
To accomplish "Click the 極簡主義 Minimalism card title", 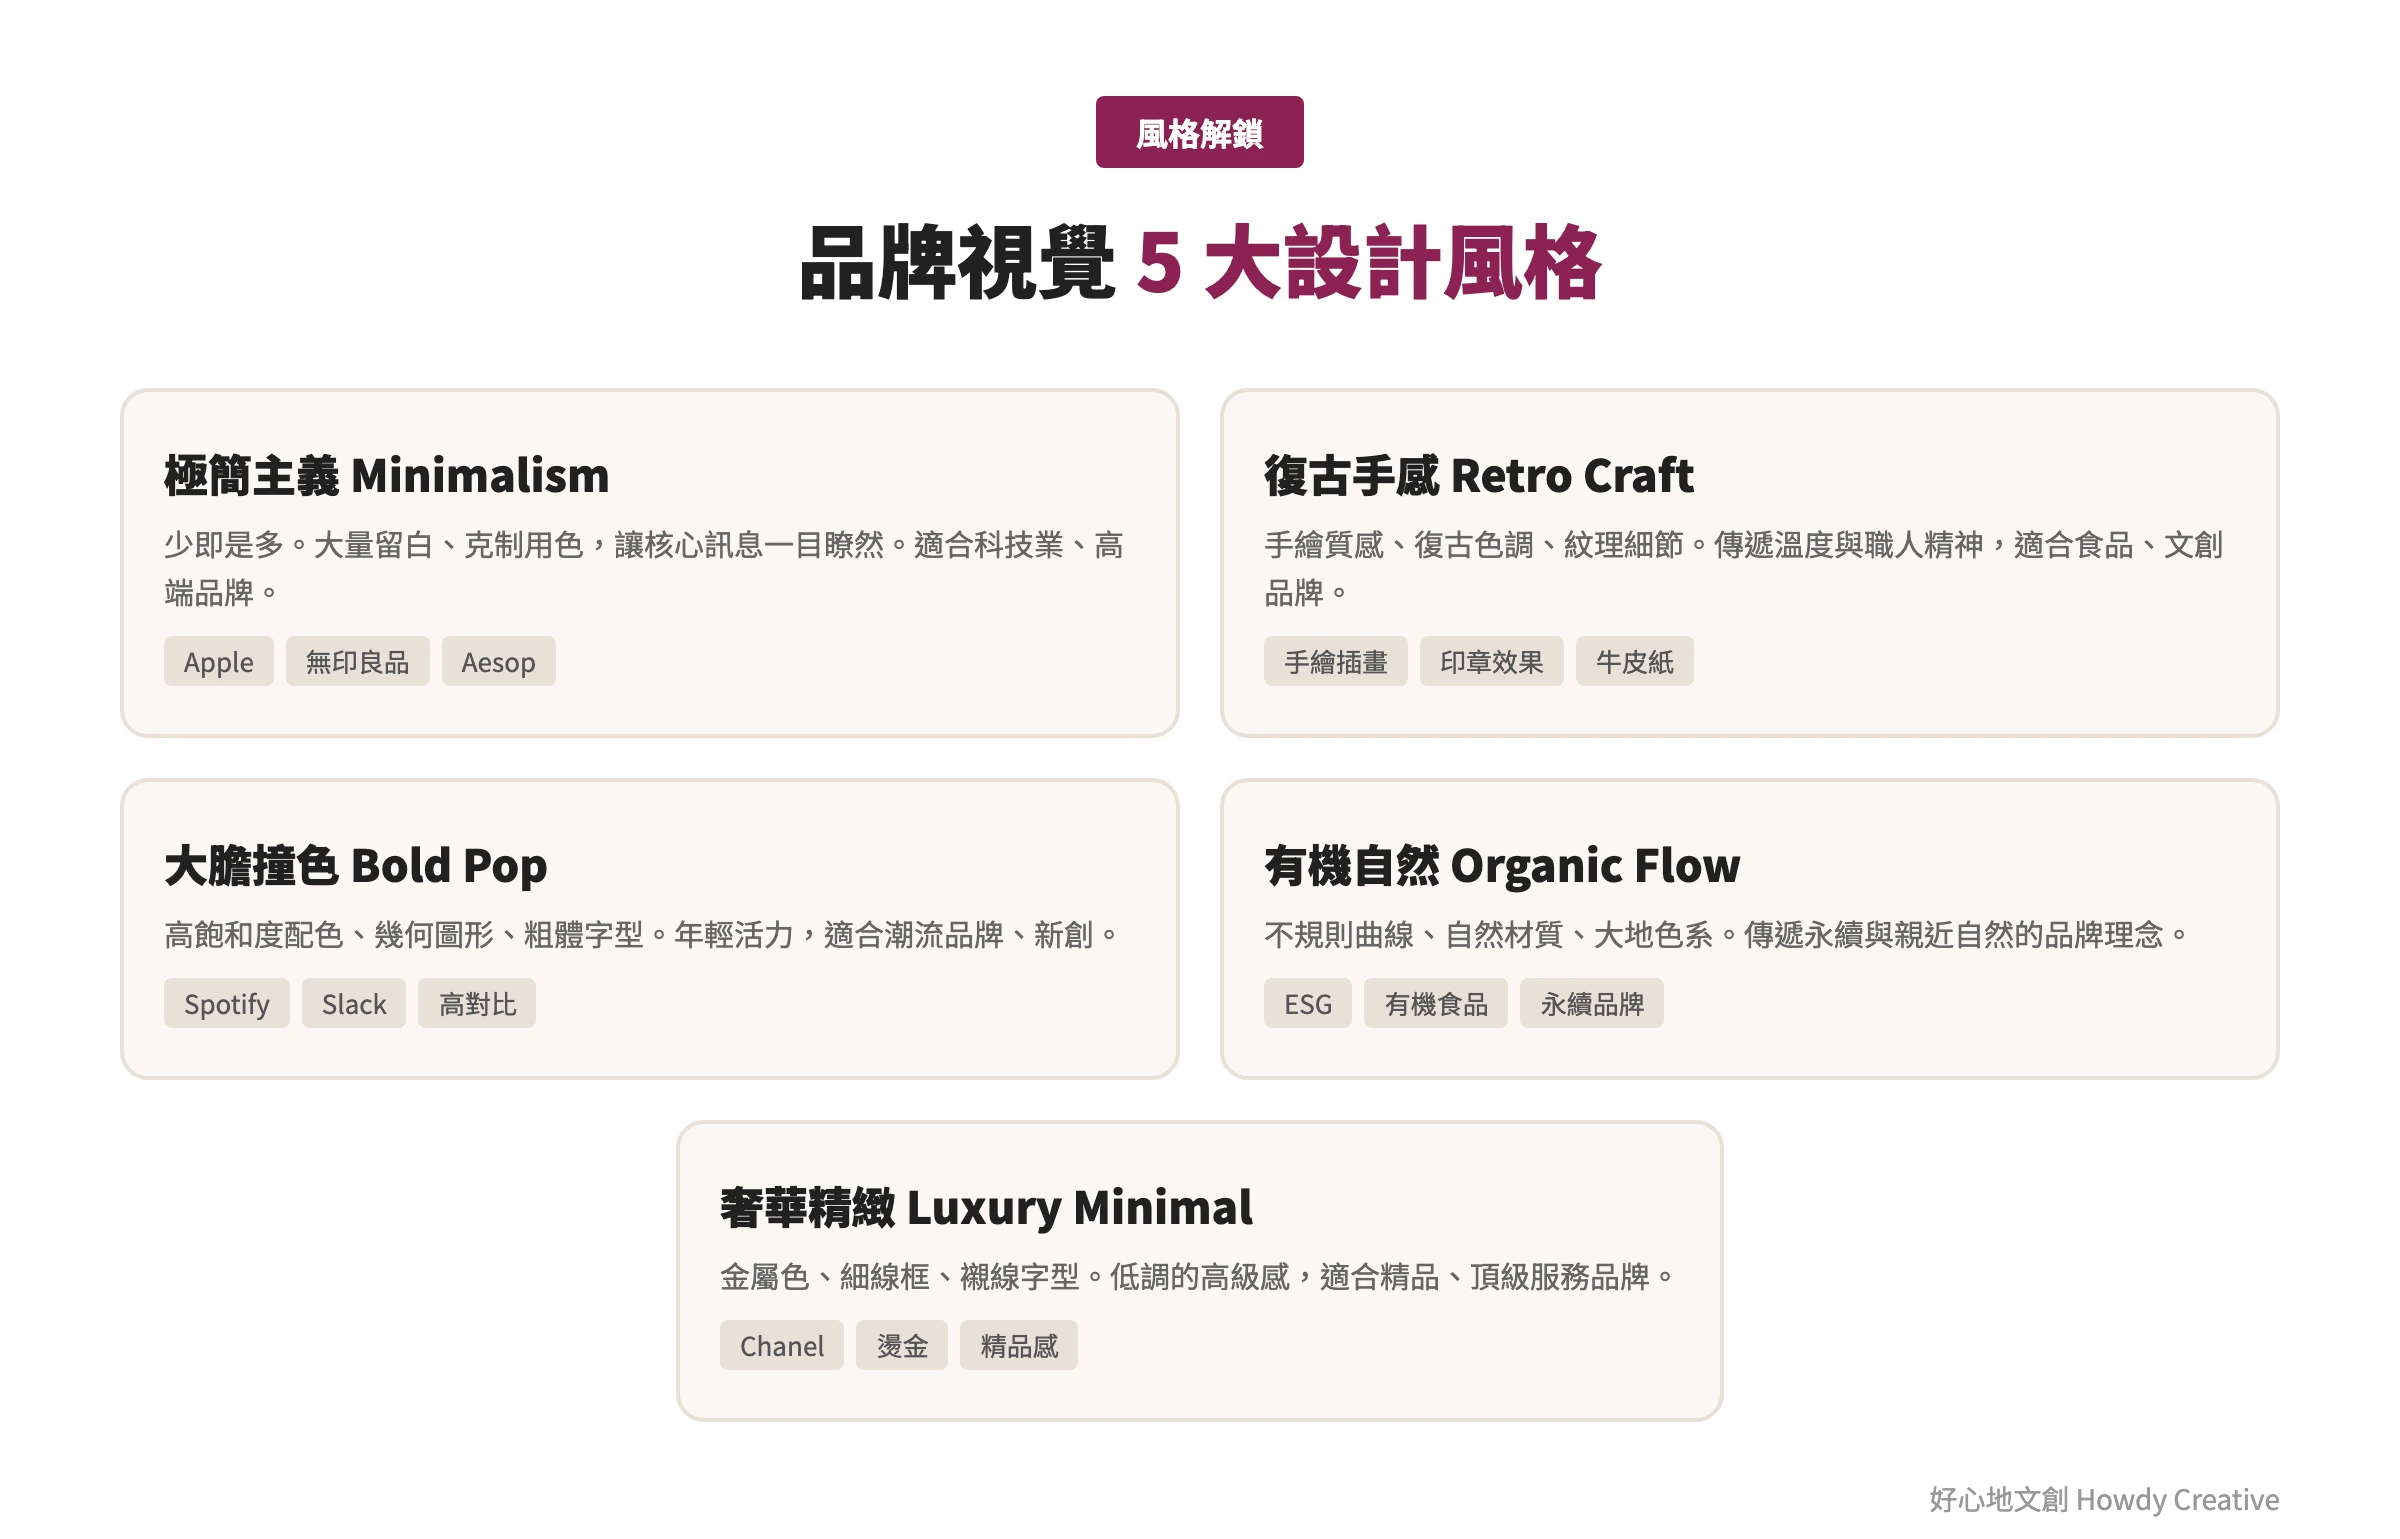I will coord(387,475).
